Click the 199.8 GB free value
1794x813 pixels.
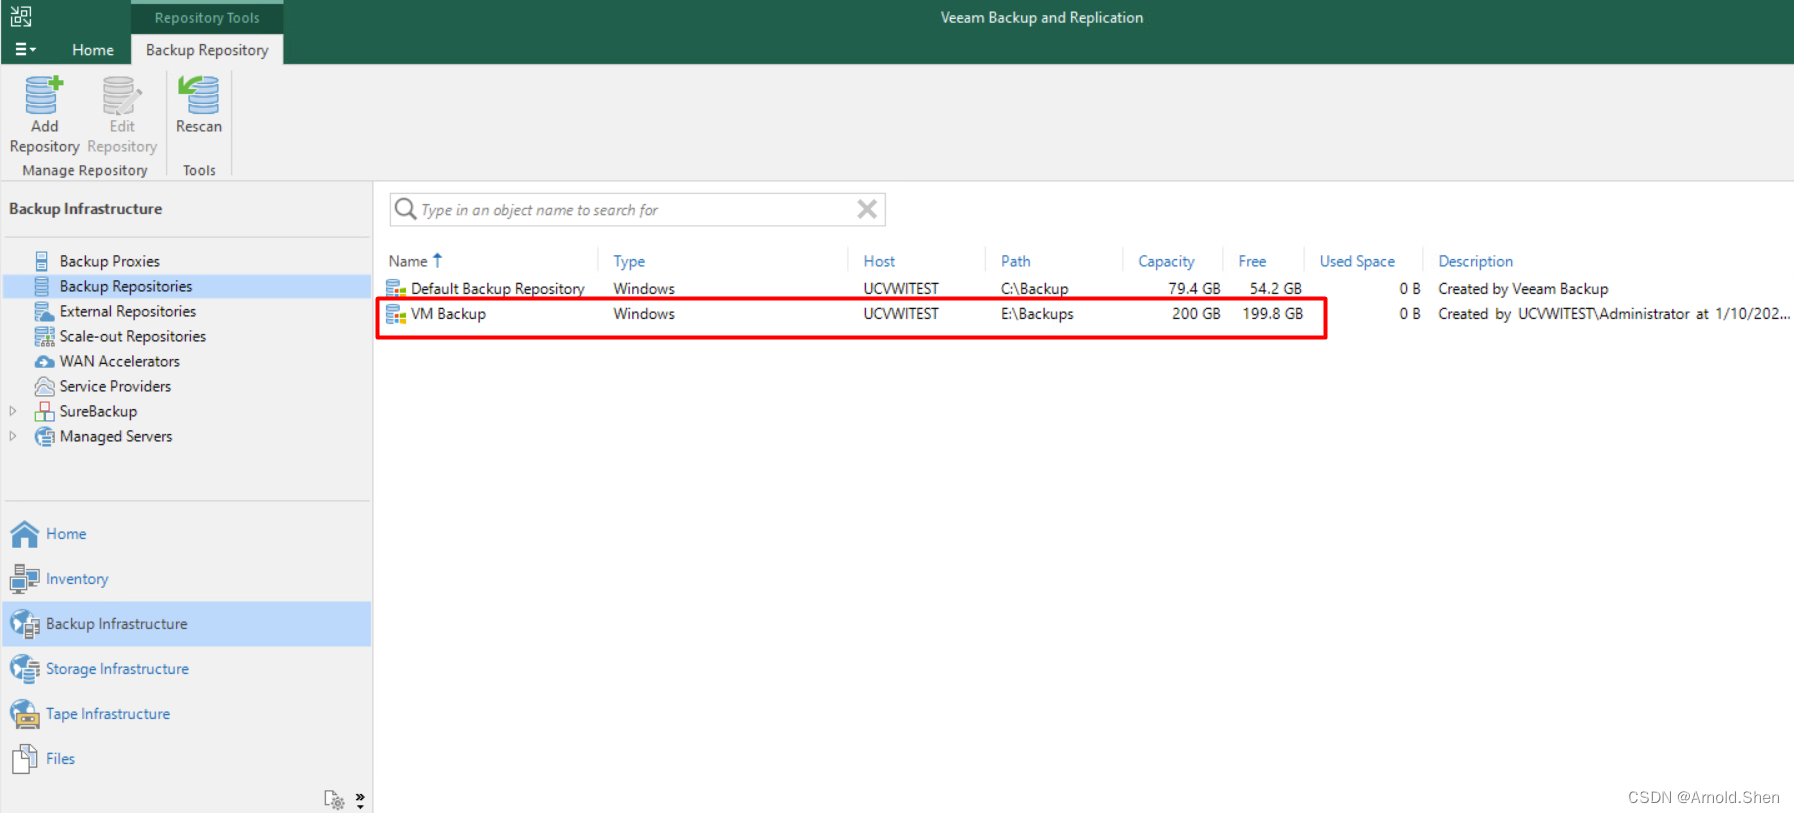coord(1273,314)
